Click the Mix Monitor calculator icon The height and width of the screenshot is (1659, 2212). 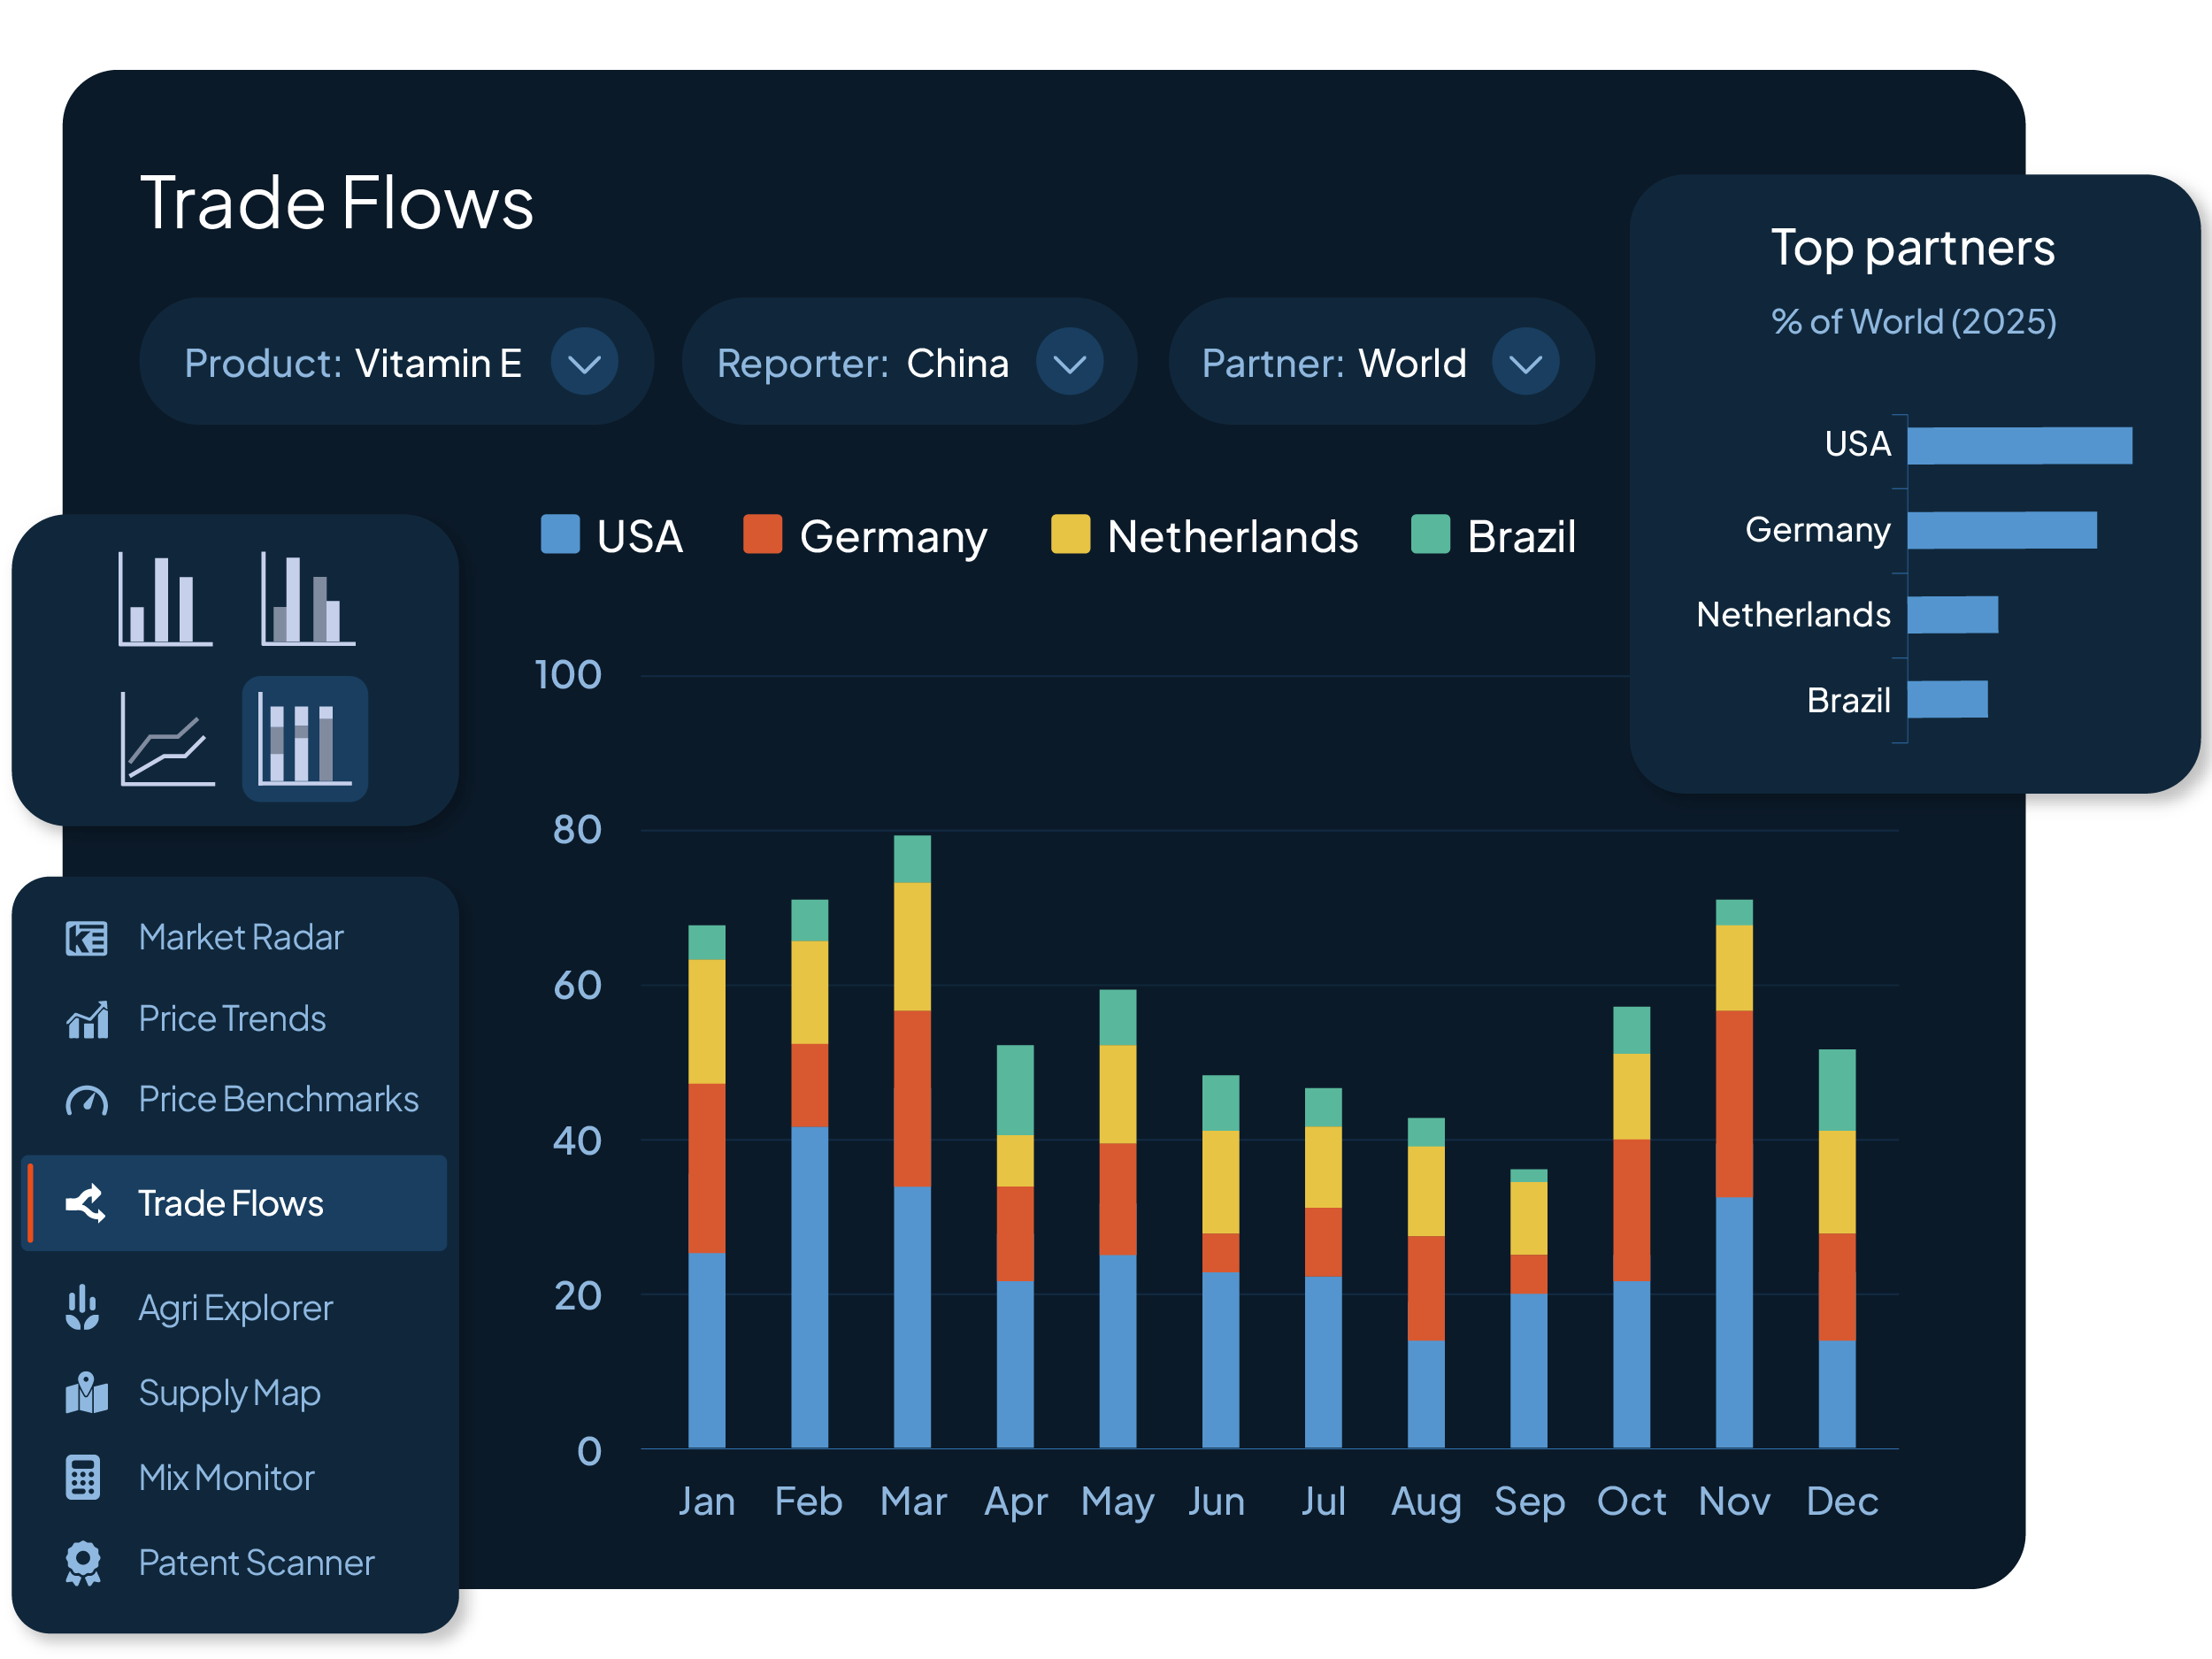click(83, 1478)
